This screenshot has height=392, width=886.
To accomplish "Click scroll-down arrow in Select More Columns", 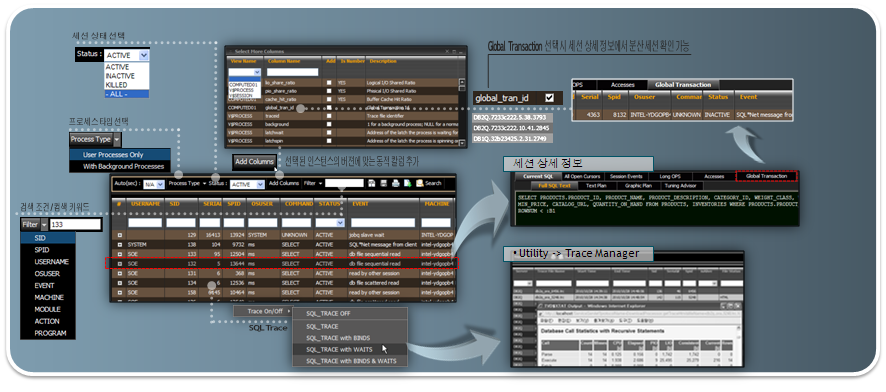I will [x=463, y=143].
